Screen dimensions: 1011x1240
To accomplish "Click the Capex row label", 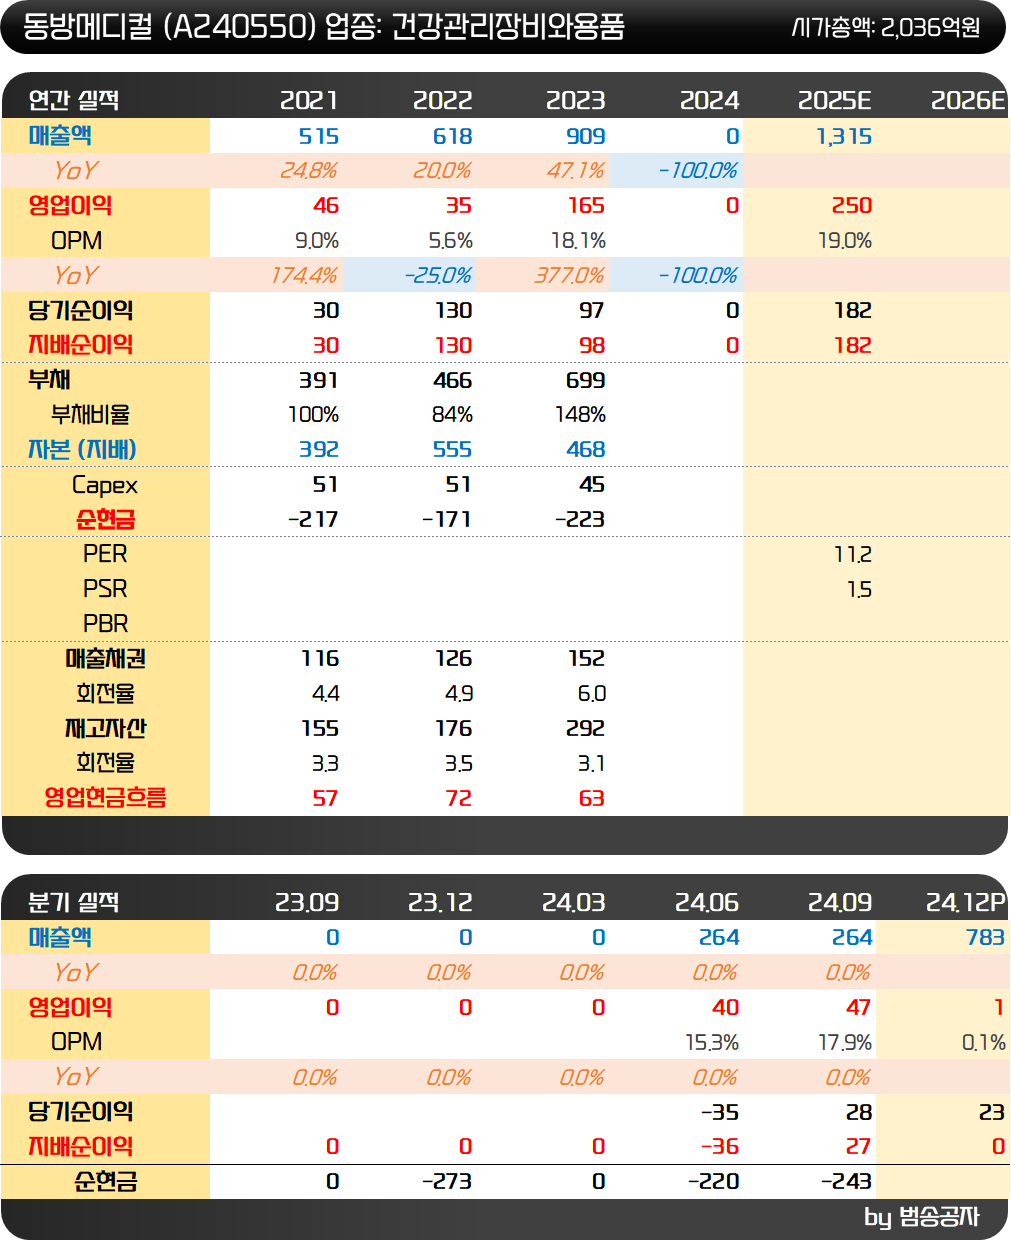I will (105, 486).
